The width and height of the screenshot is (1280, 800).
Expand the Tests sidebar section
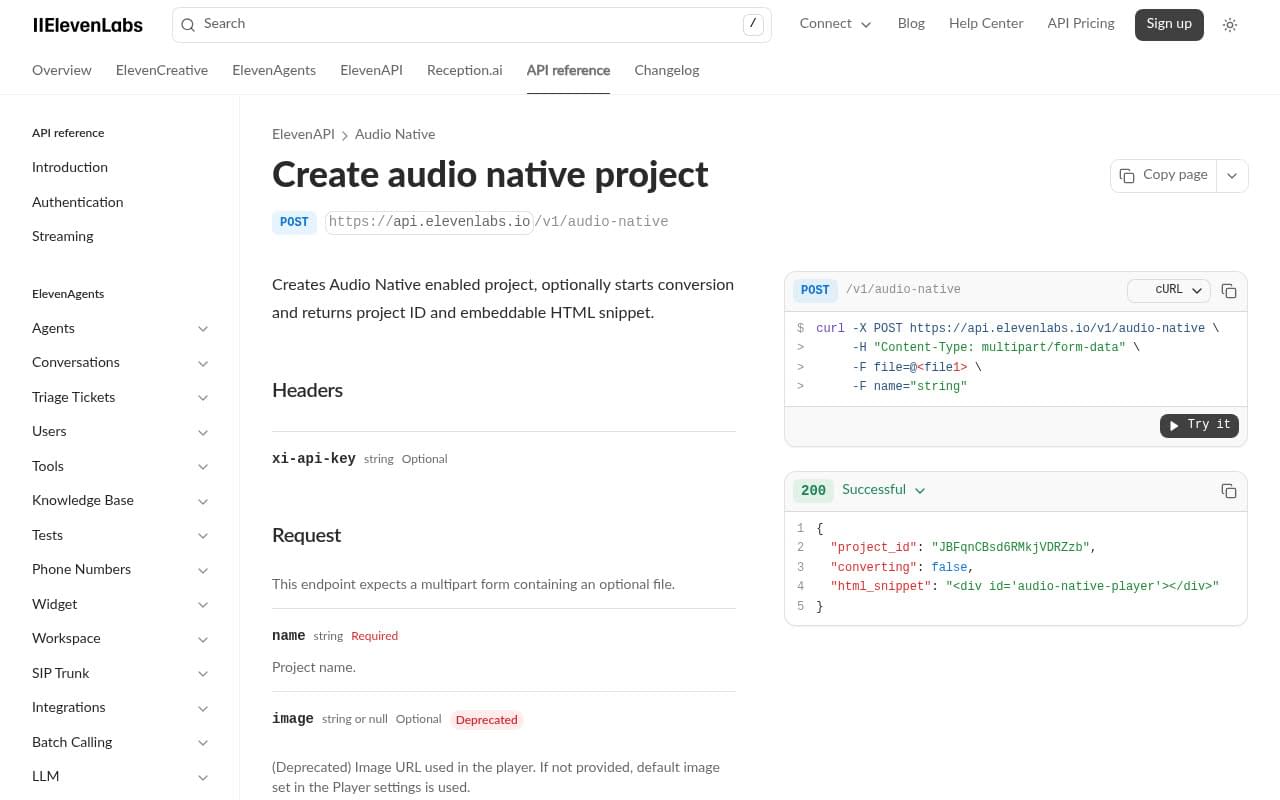(x=121, y=536)
